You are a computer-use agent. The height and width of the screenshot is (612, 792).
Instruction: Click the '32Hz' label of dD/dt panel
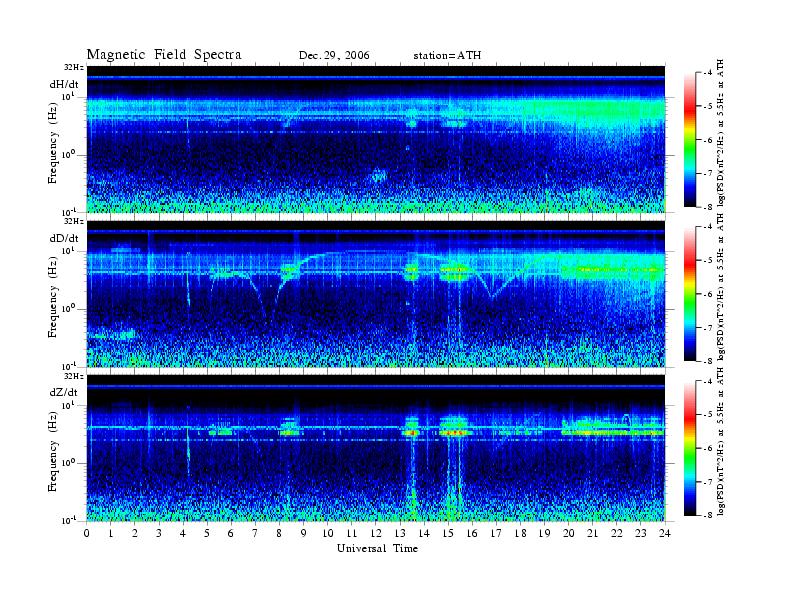point(74,222)
